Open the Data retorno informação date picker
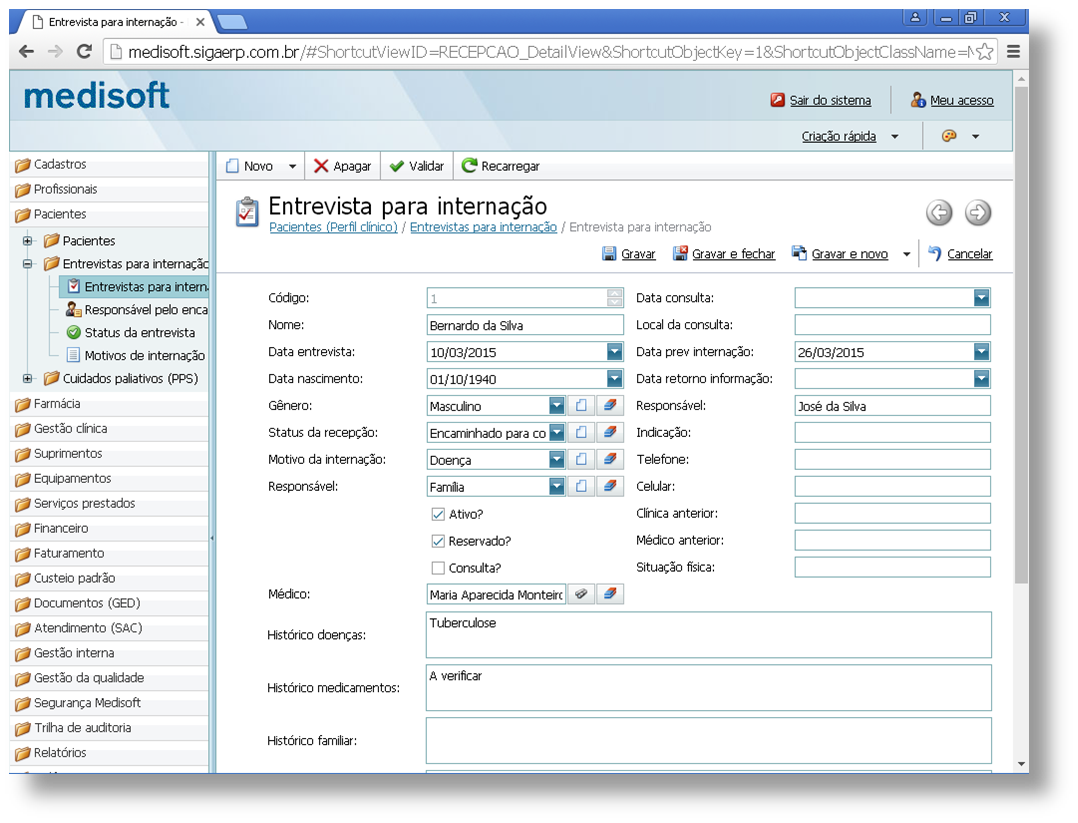 click(x=982, y=379)
